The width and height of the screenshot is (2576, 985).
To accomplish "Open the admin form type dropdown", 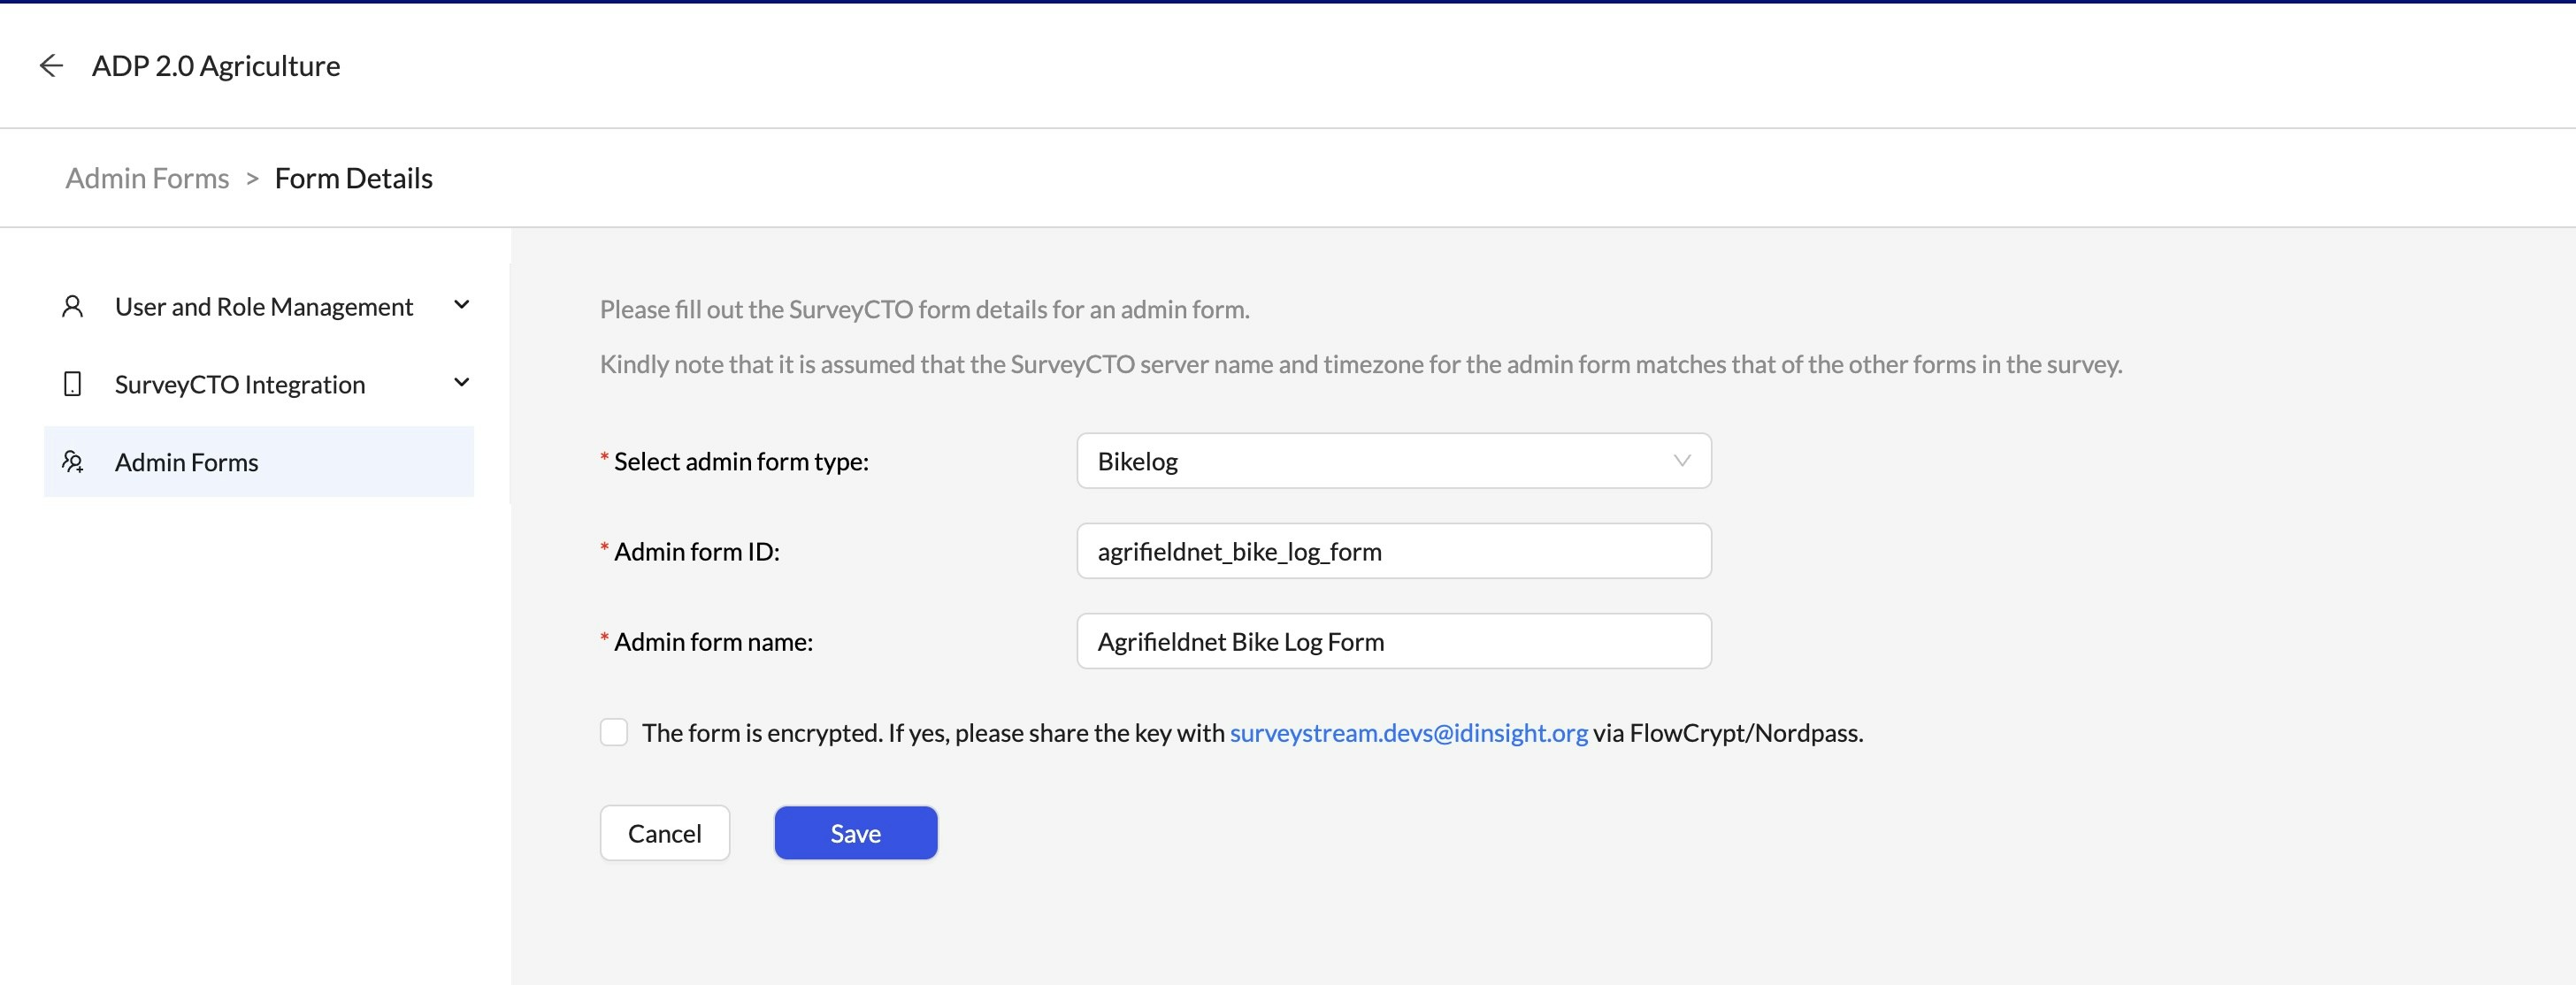I will pos(1380,461).
